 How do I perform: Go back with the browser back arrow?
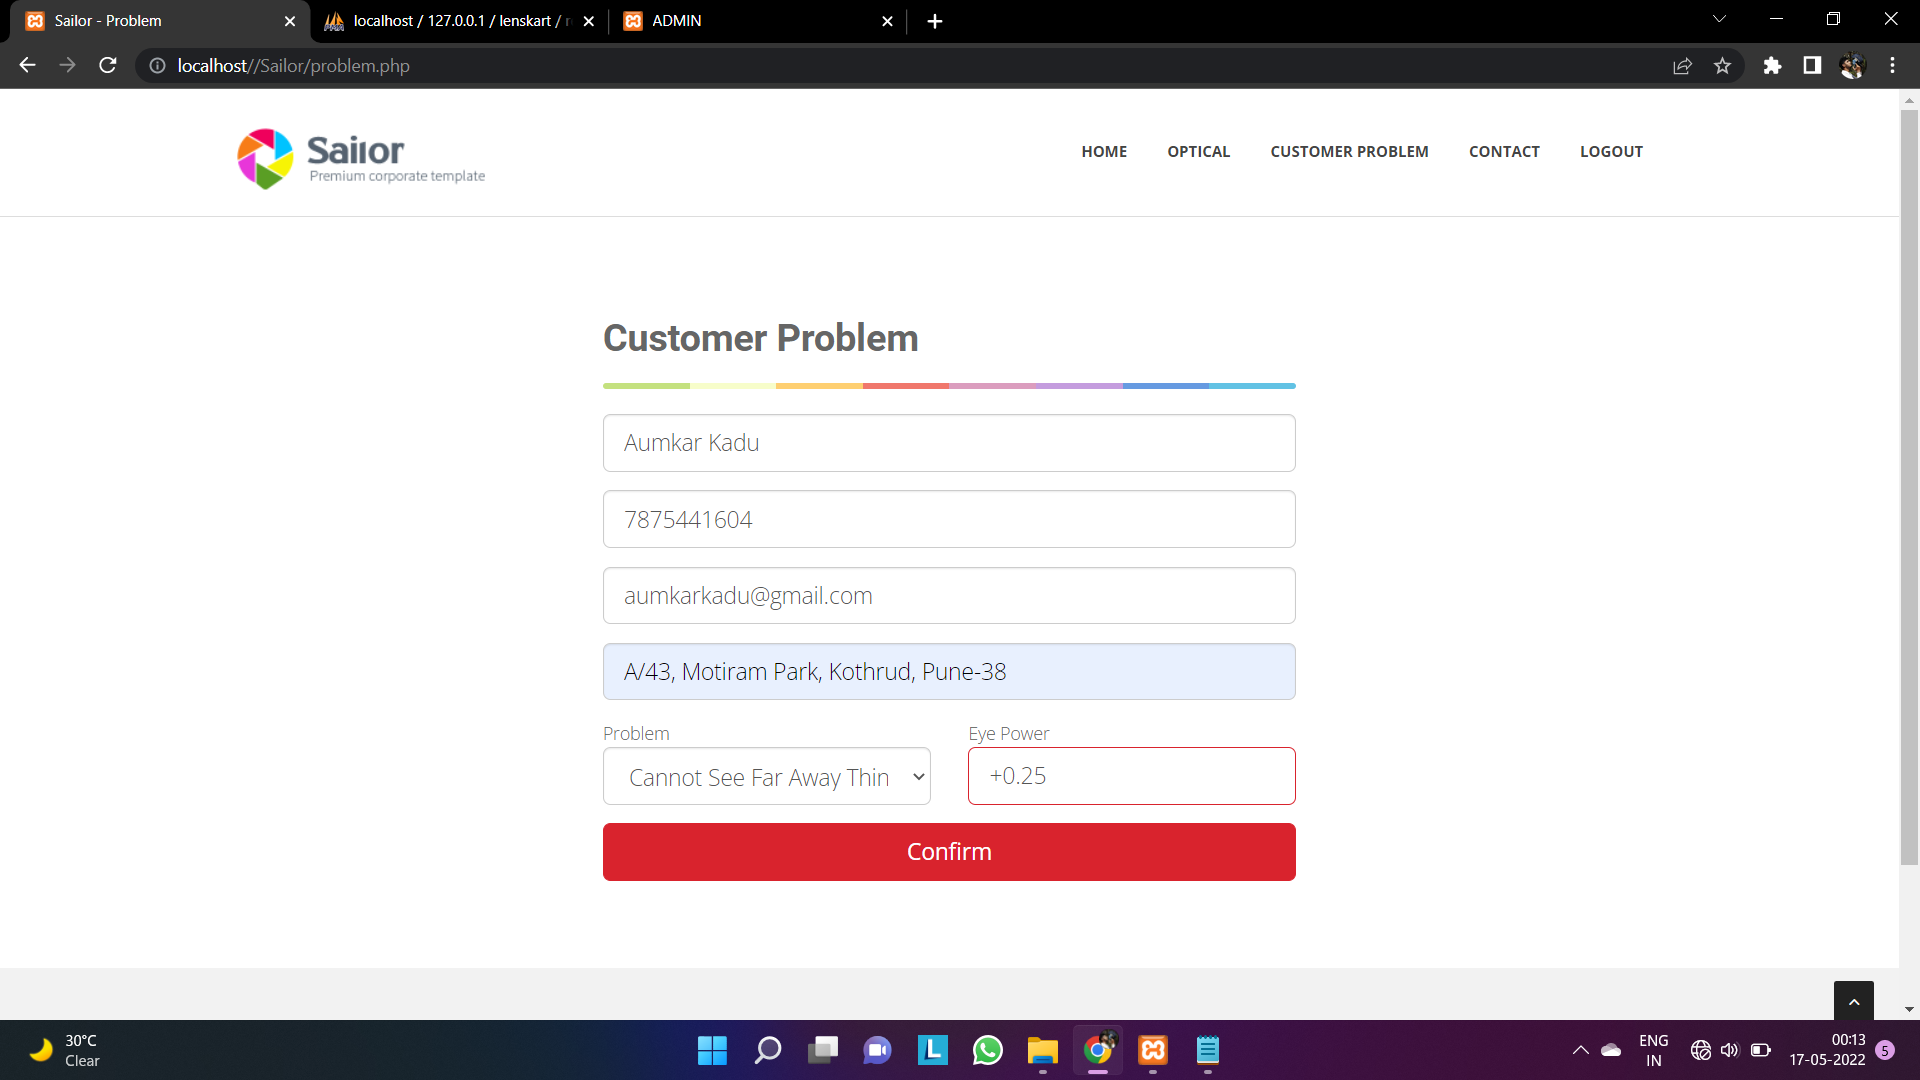pyautogui.click(x=27, y=65)
